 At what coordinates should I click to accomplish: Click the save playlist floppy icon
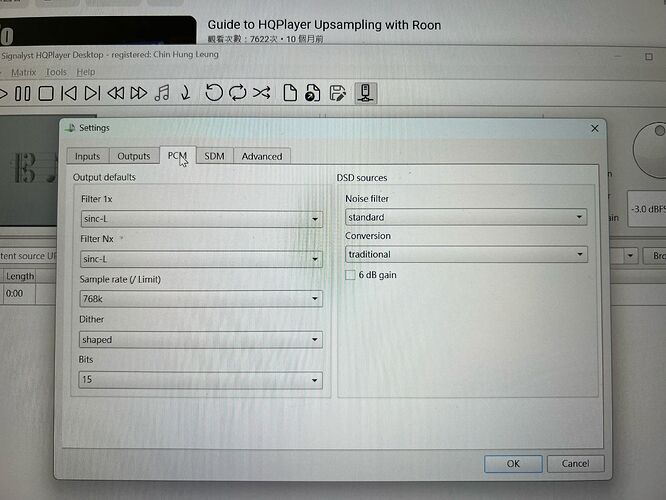338,93
